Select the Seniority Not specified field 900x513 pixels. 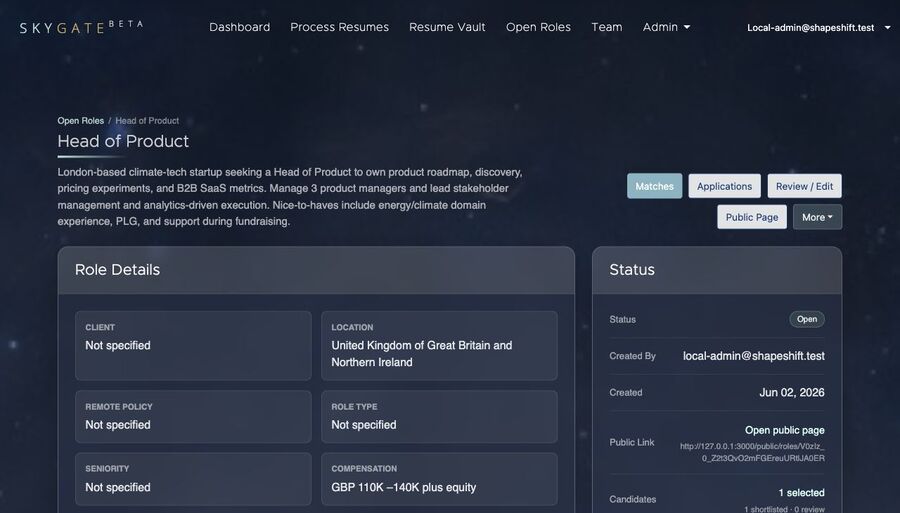click(193, 479)
